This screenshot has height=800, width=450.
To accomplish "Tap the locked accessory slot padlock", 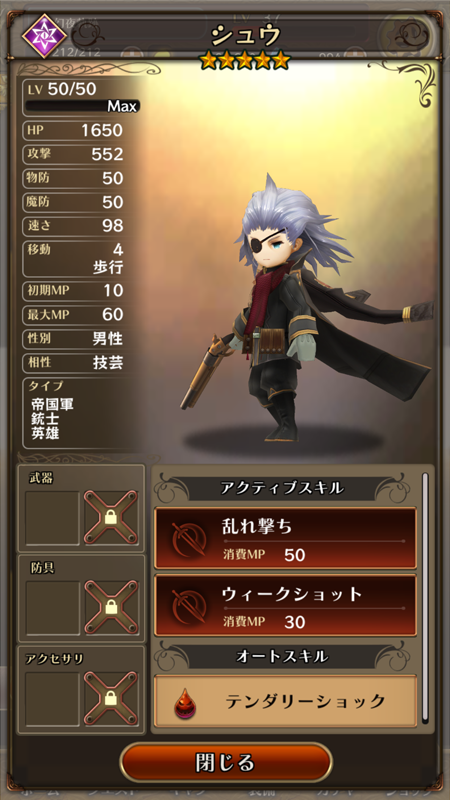I will coord(111,698).
